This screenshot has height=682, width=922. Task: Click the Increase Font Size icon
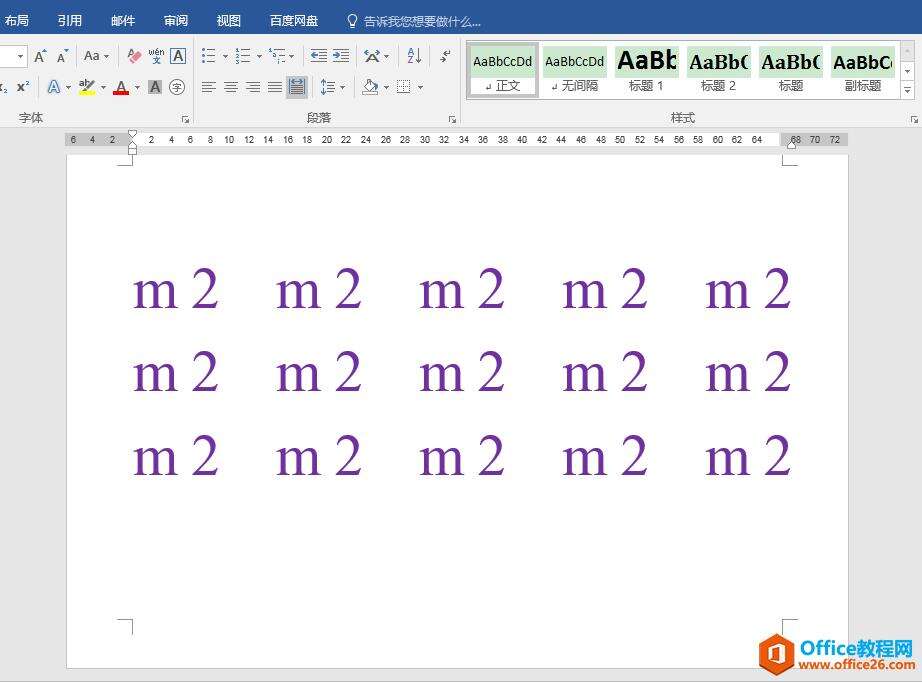click(x=40, y=55)
